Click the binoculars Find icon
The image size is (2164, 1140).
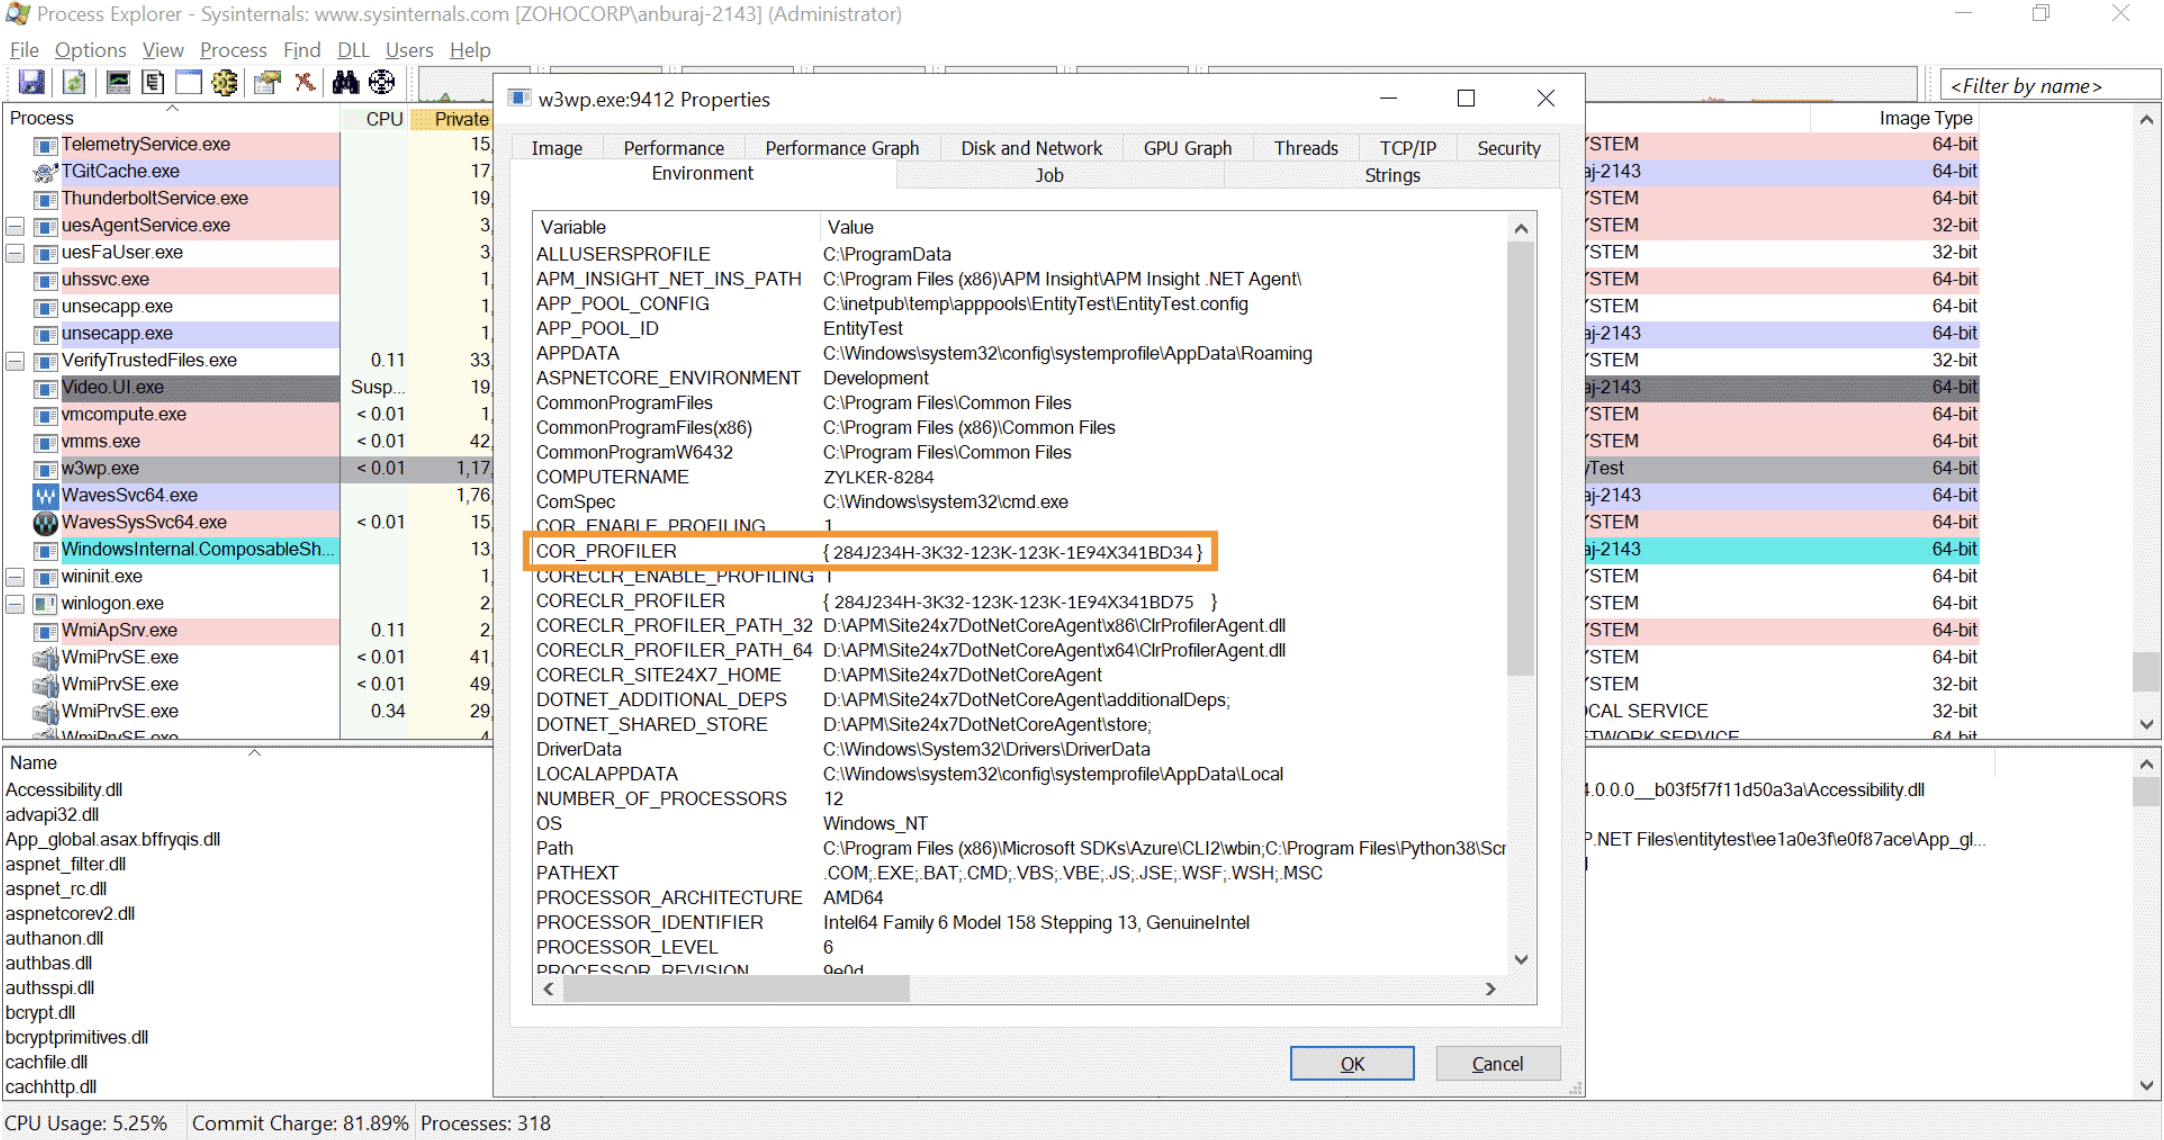(345, 83)
